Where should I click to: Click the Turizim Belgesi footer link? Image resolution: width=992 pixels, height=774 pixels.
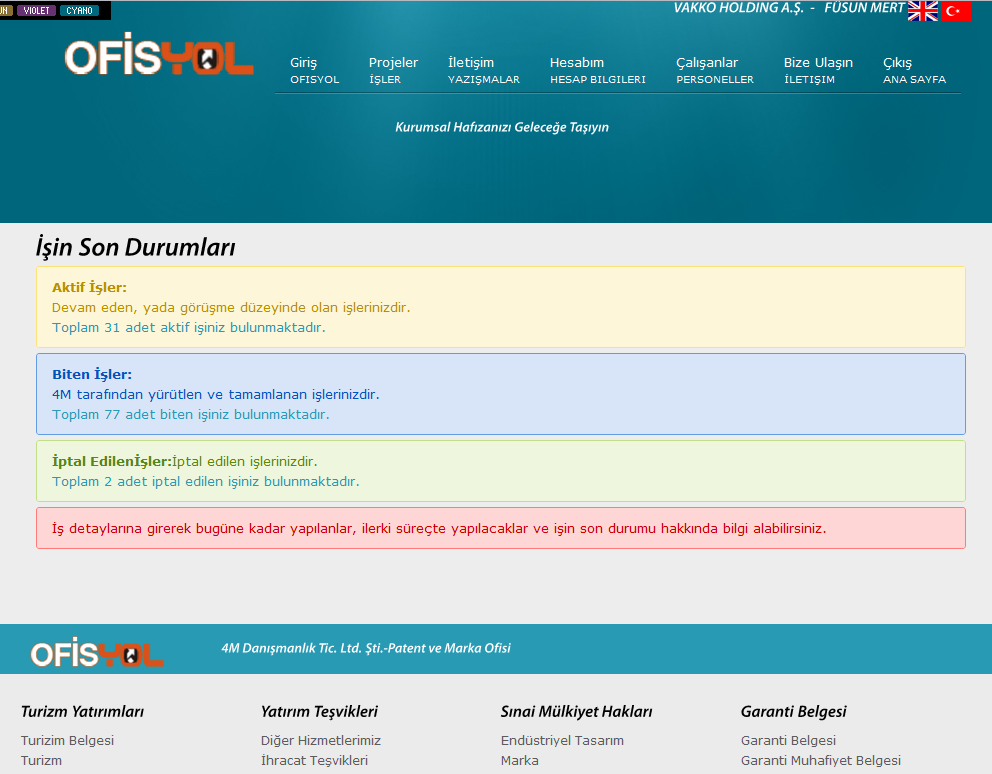click(67, 741)
